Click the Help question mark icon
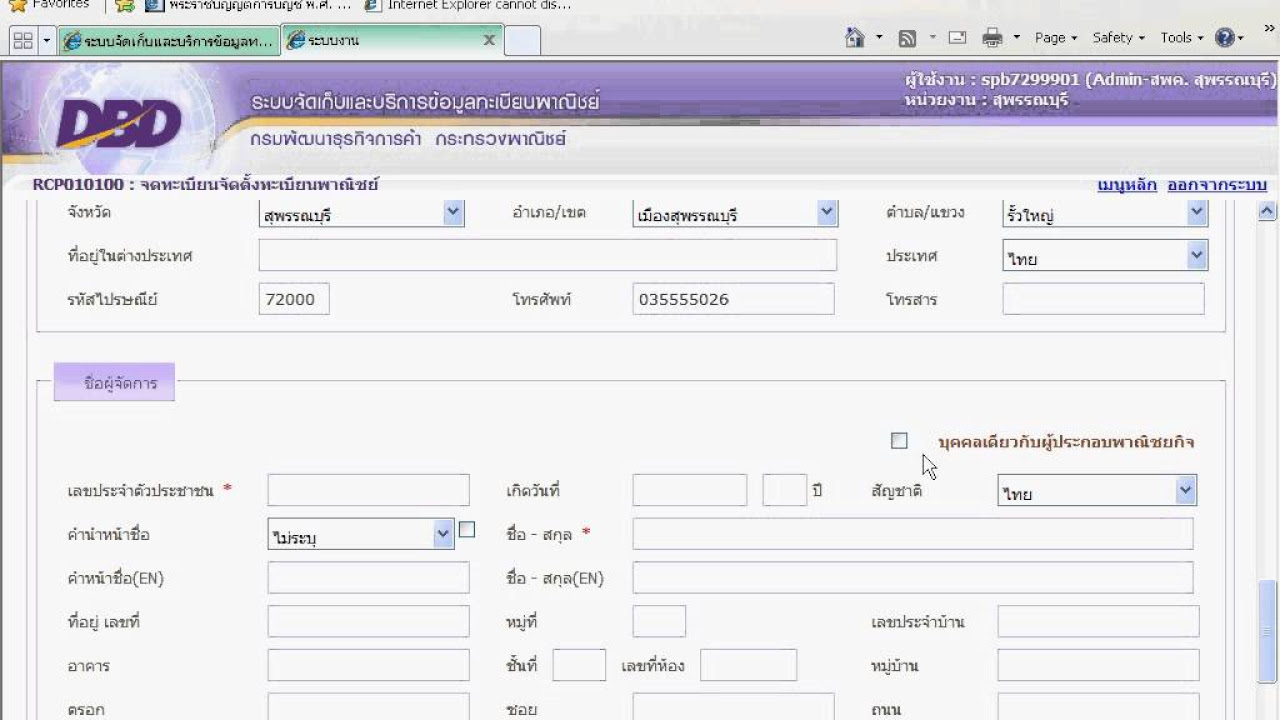The image size is (1280, 720). [1225, 38]
